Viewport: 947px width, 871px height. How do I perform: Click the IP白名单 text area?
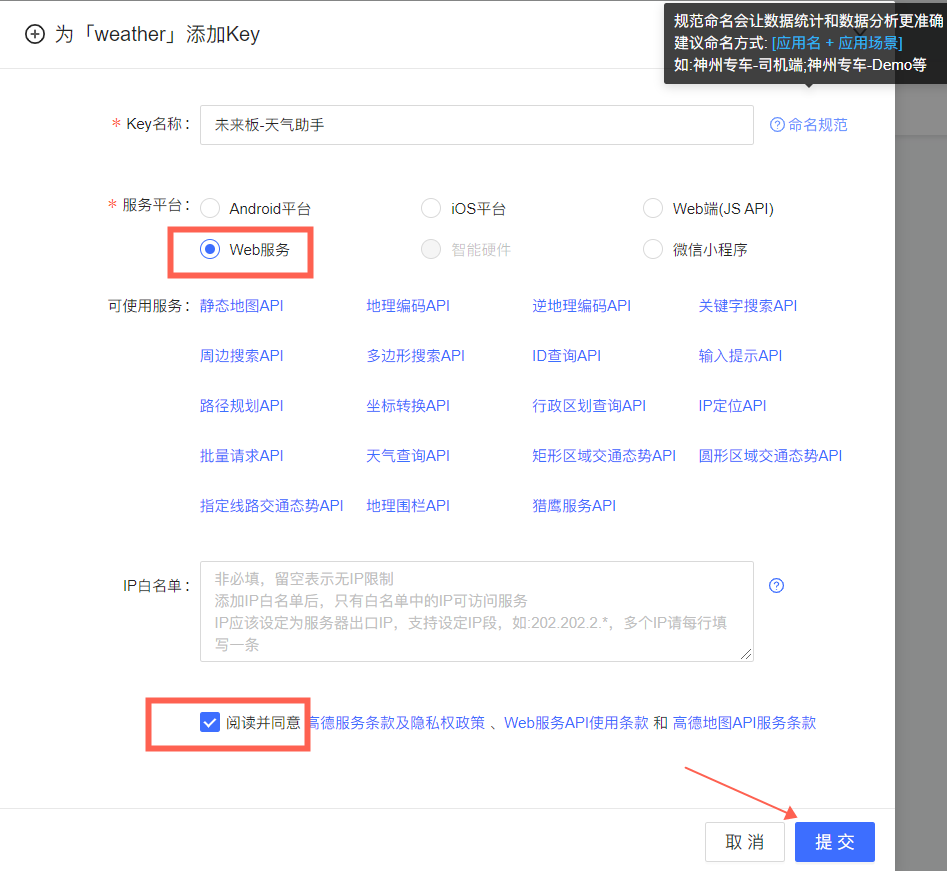[x=477, y=611]
